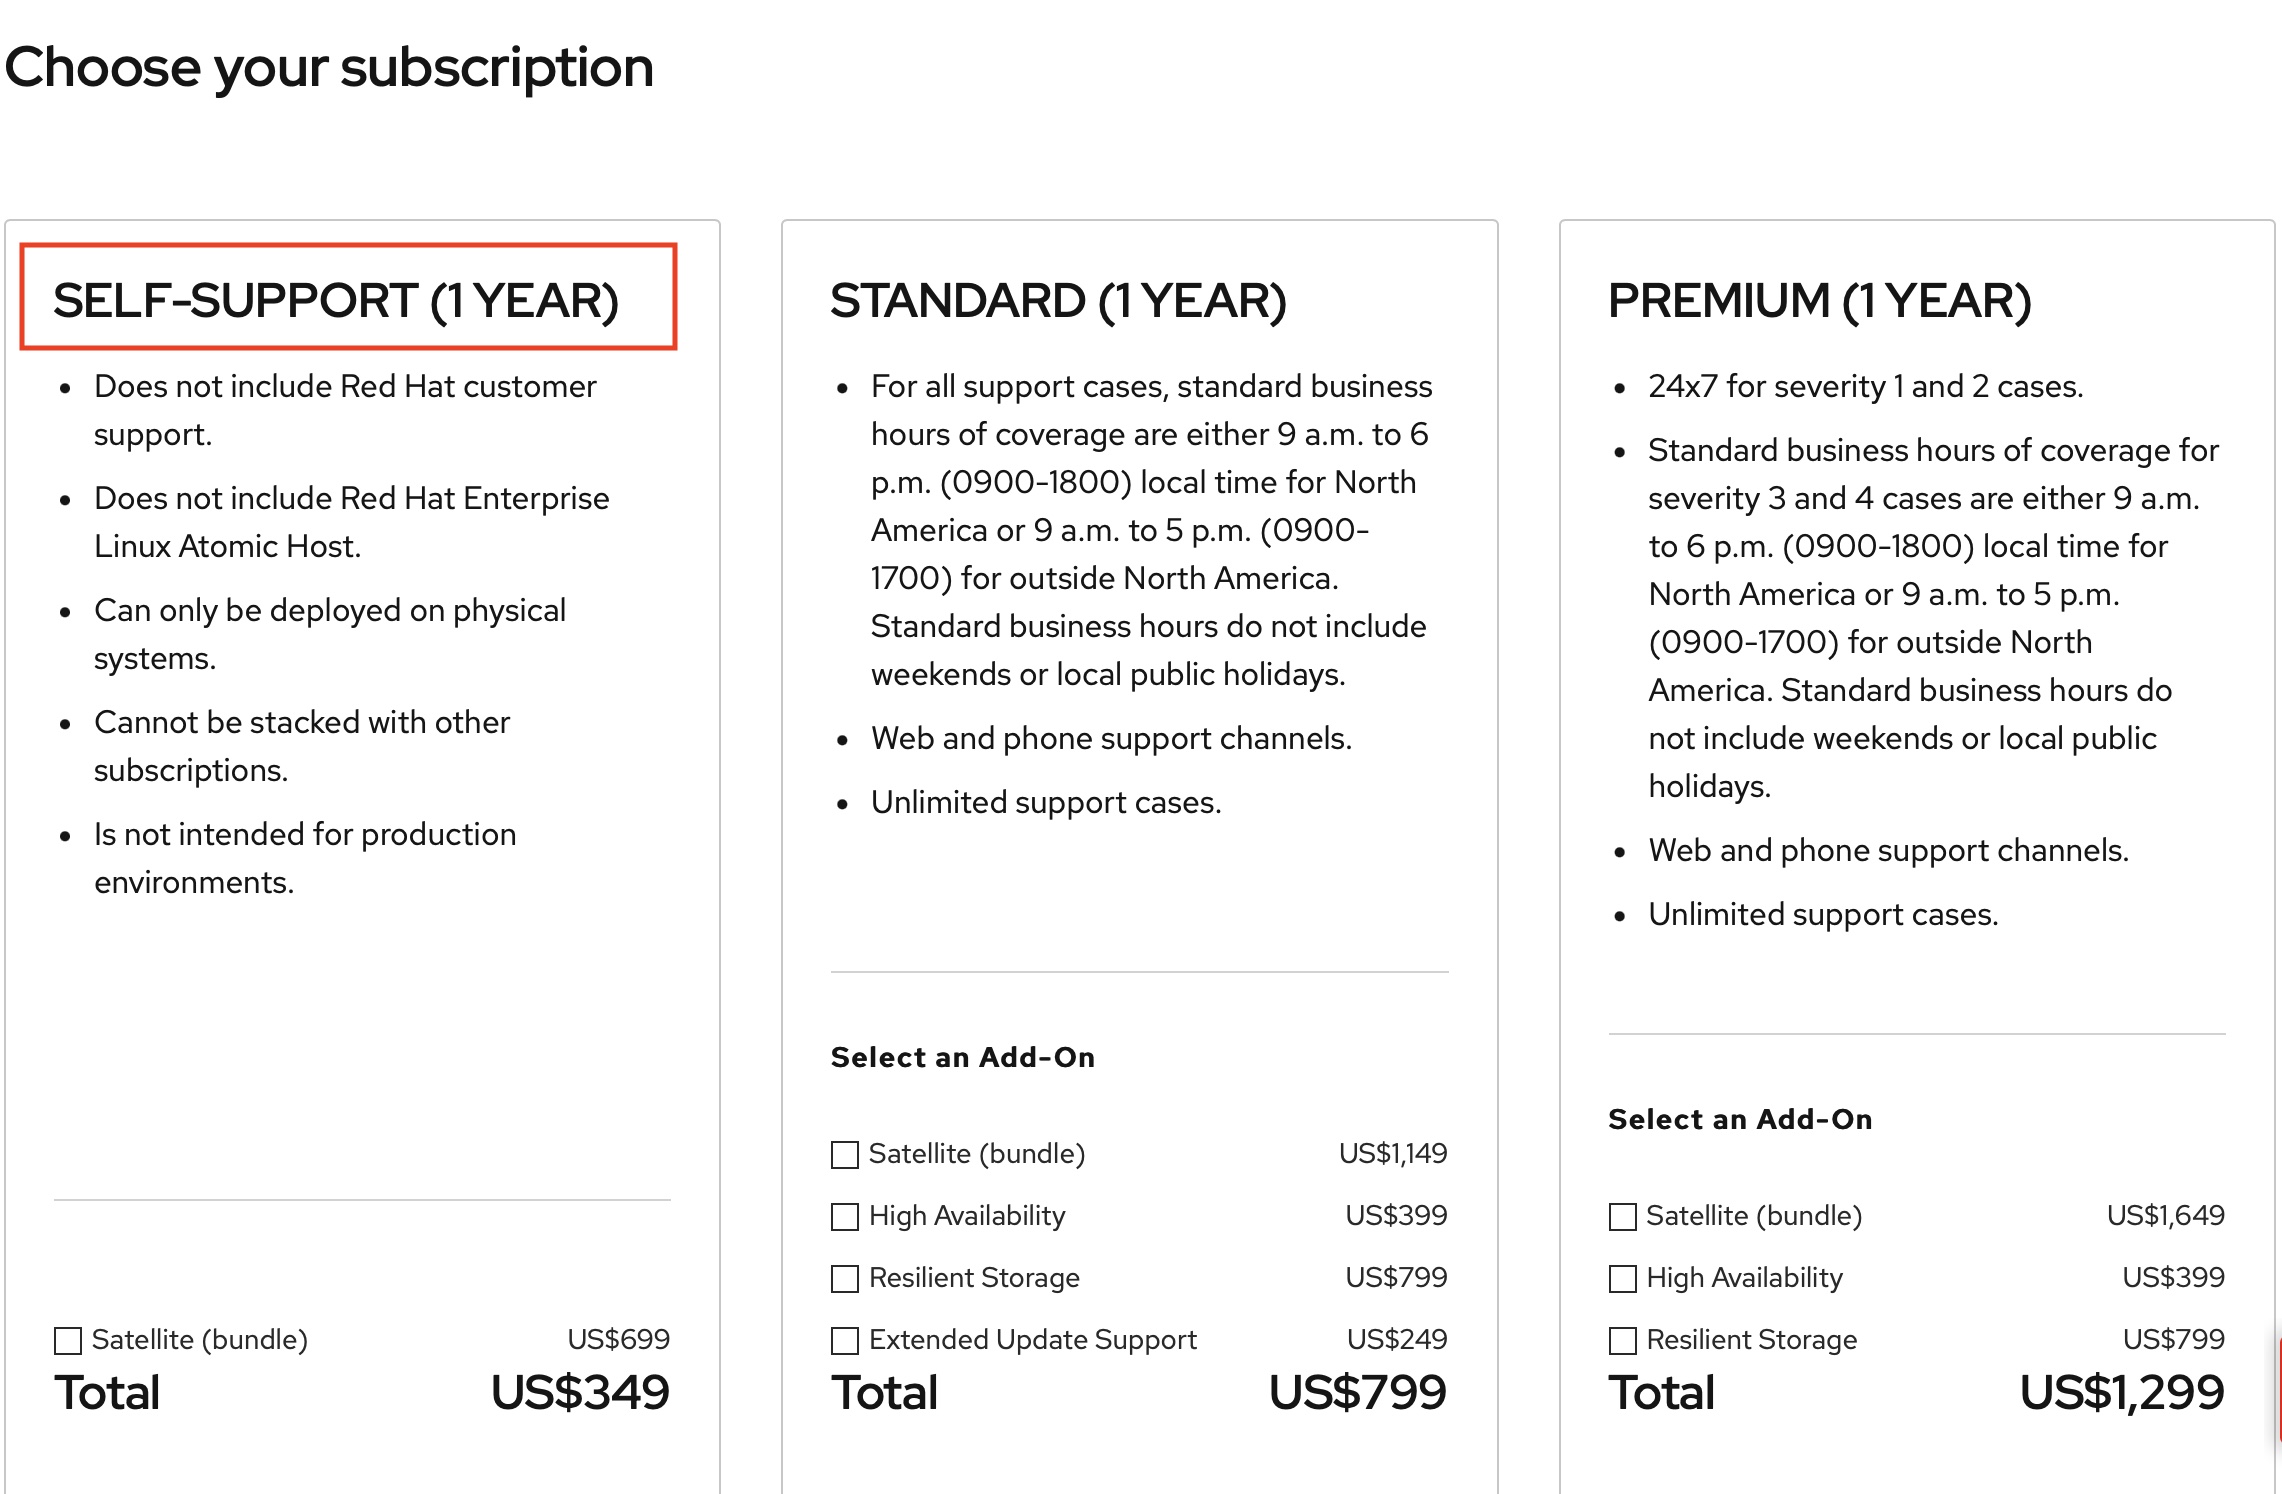
Task: Enable High Availability add-on for Standard plan
Action: [x=843, y=1215]
